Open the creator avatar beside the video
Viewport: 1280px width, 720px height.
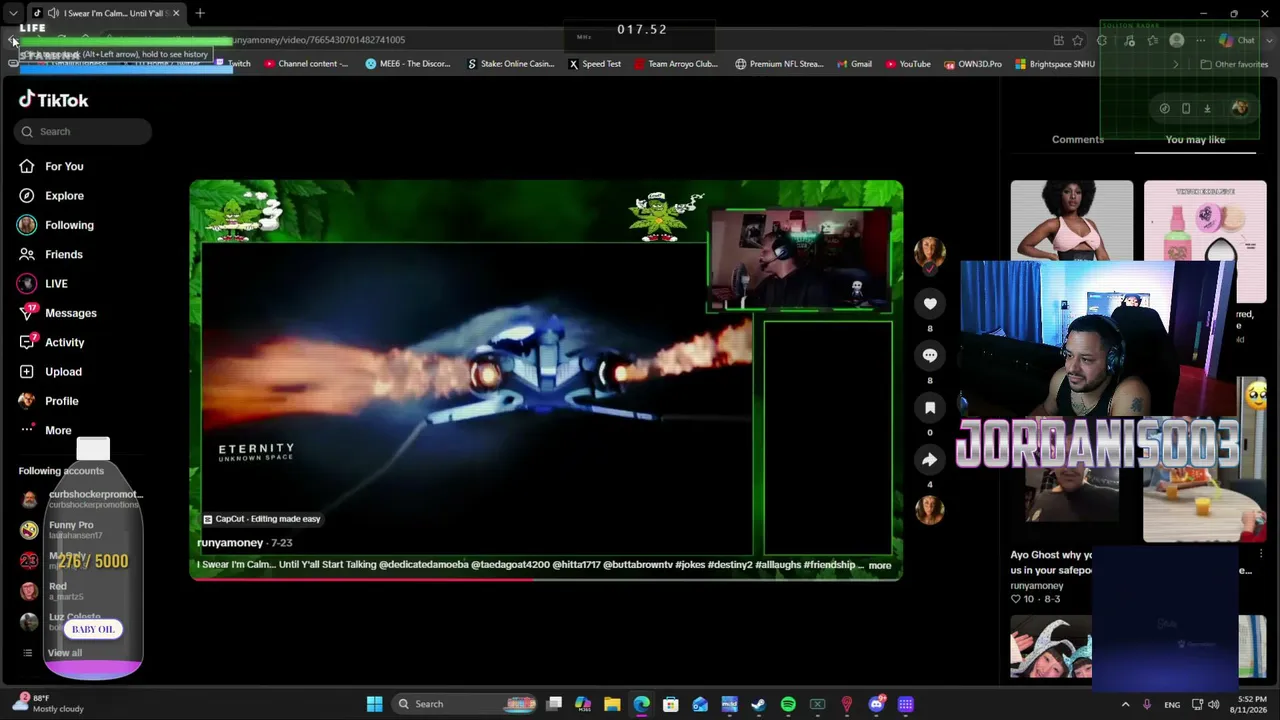(930, 253)
